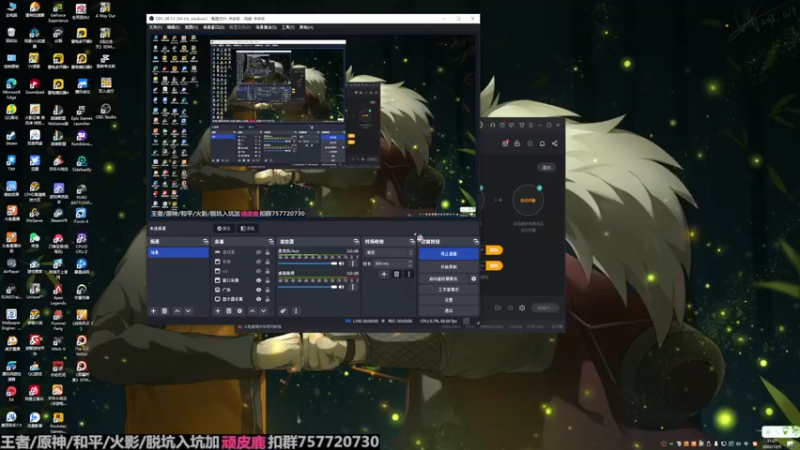Click the 设置 button in Controls

[448, 300]
